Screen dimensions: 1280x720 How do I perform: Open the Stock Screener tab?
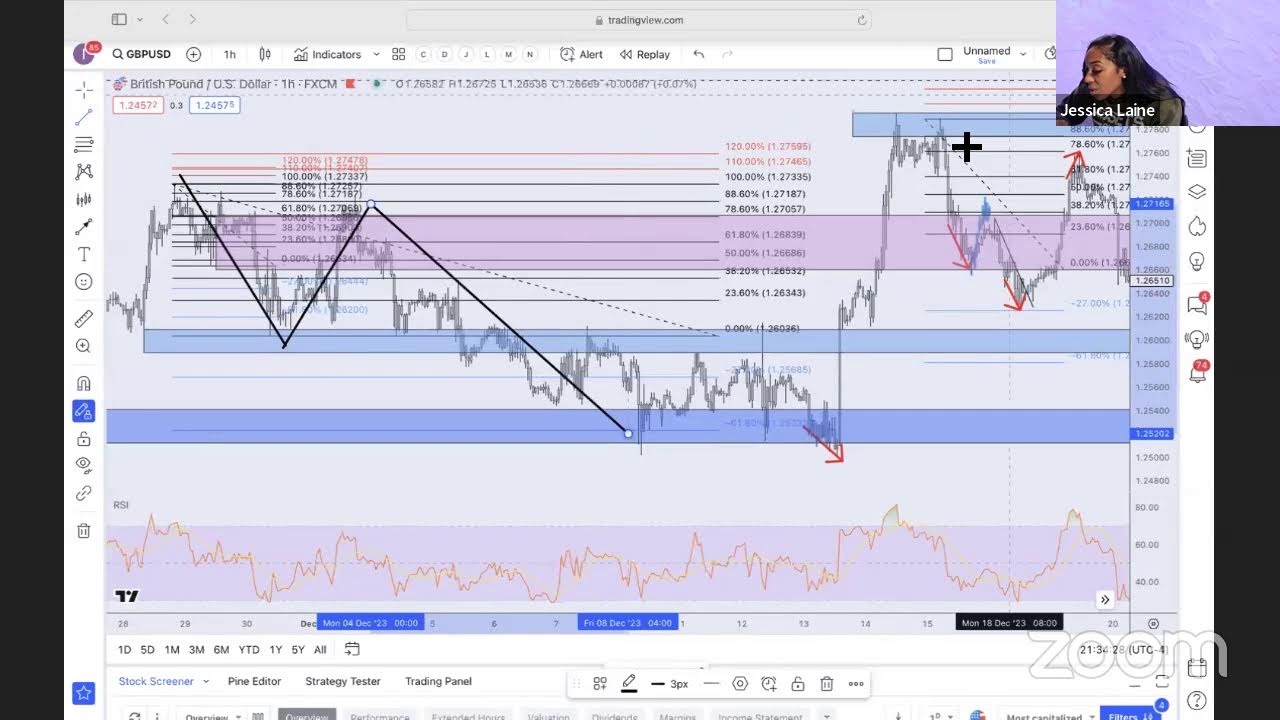156,681
